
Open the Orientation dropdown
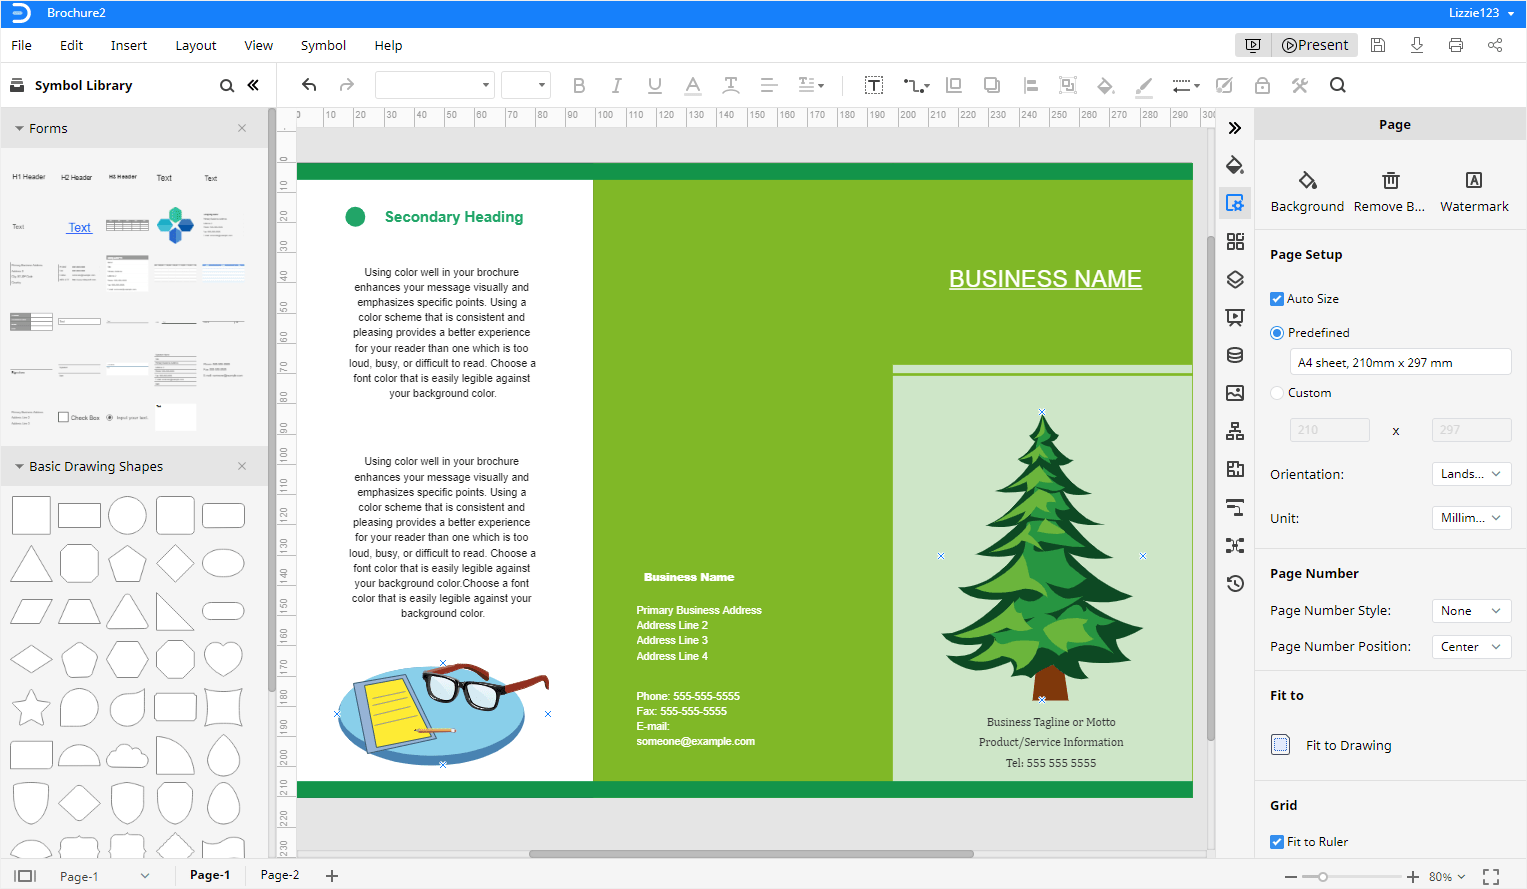click(1471, 473)
